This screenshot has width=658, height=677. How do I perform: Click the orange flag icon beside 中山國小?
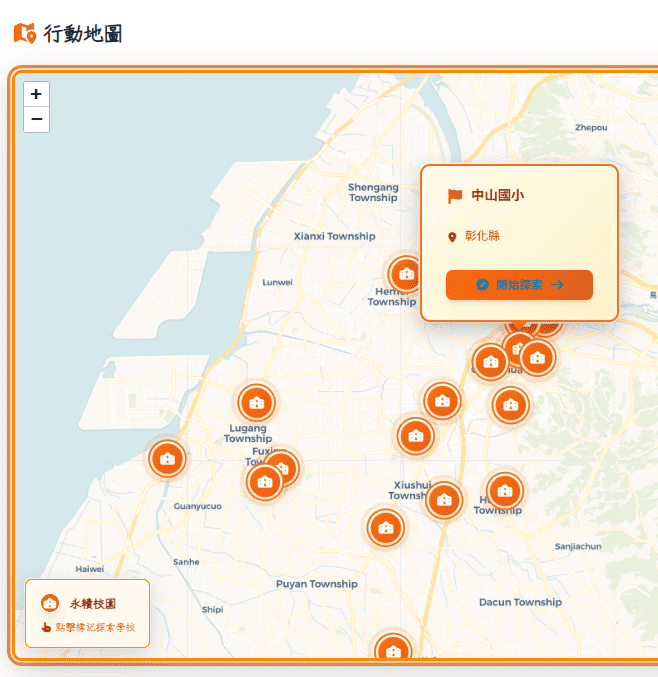coord(455,196)
